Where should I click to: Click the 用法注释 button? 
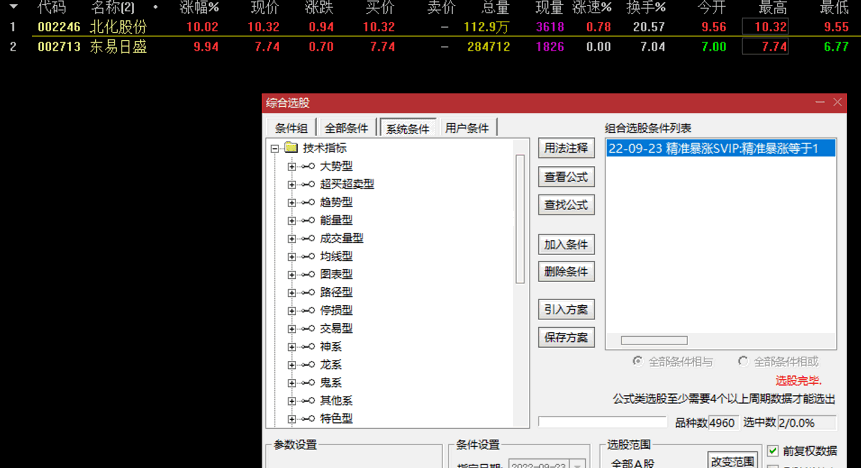[x=566, y=148]
